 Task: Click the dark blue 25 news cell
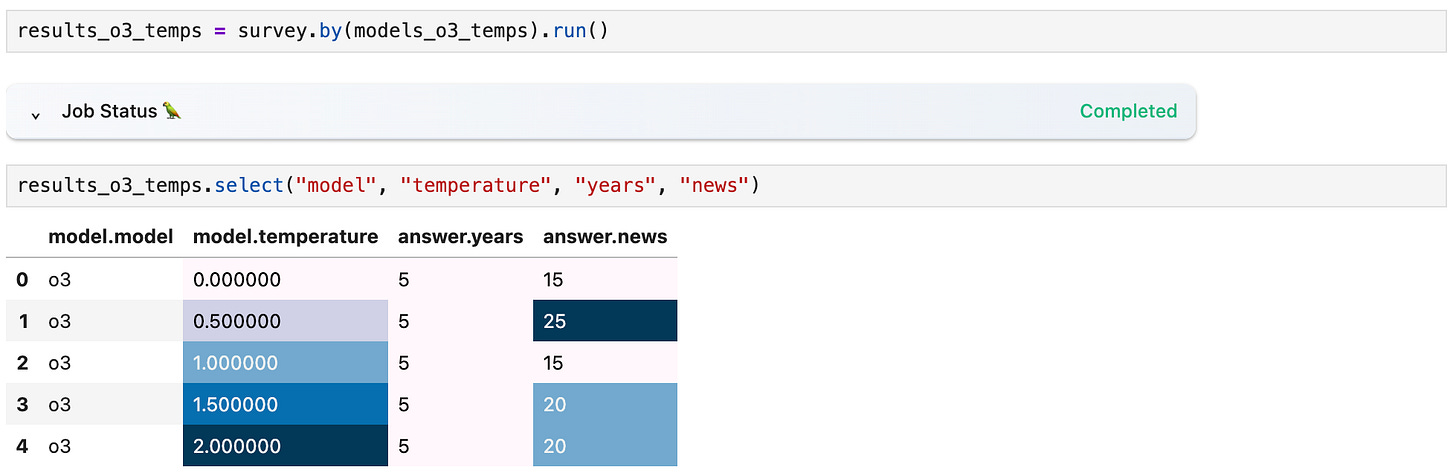click(x=605, y=321)
